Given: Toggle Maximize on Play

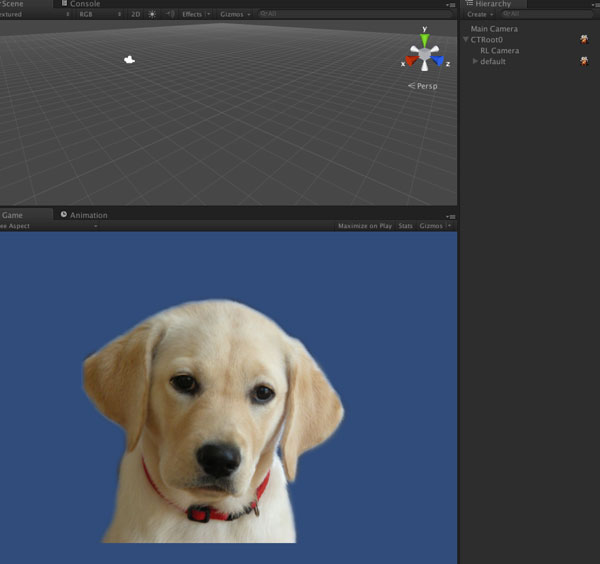Looking at the screenshot, I should click(x=365, y=226).
